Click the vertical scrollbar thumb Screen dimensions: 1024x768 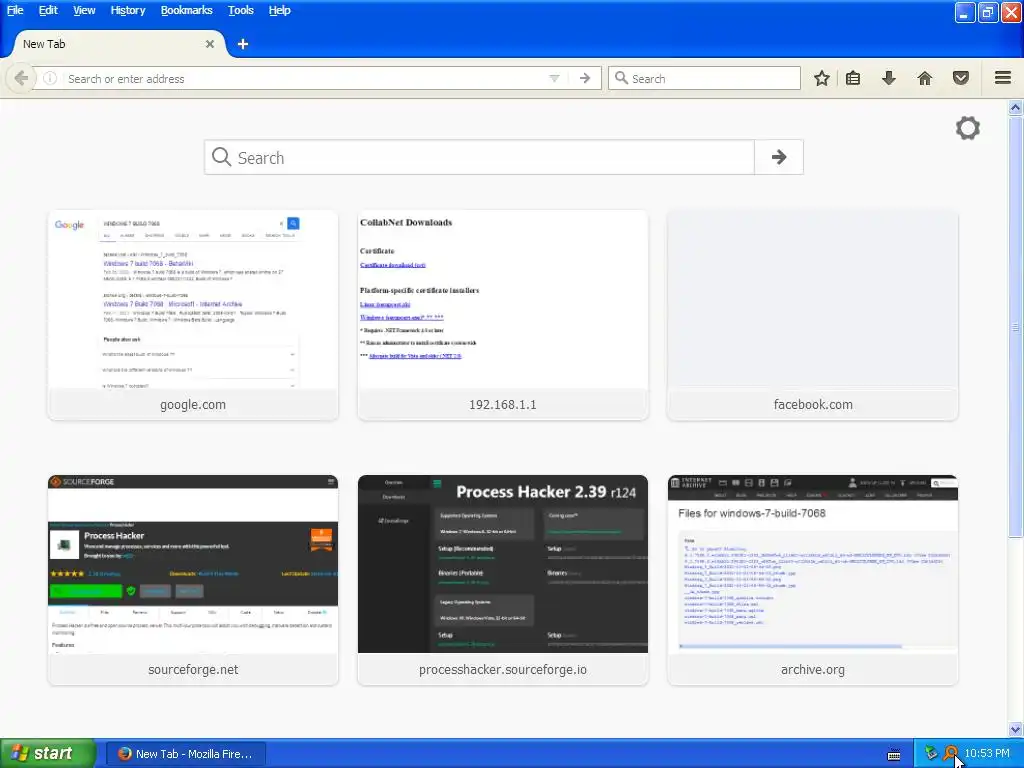[x=1016, y=327]
